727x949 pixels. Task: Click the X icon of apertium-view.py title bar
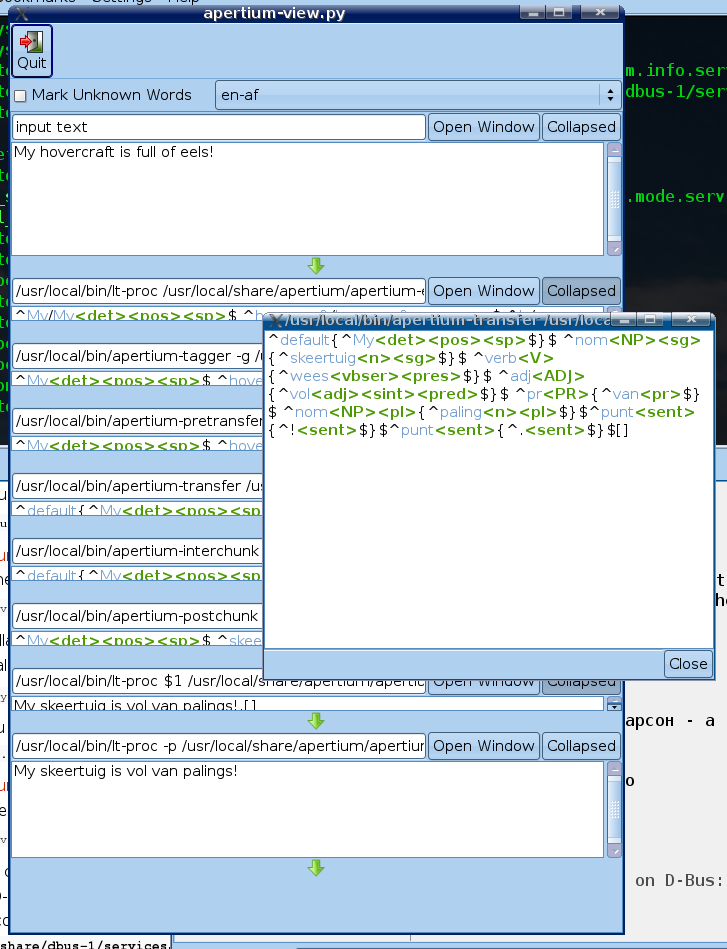(22, 13)
